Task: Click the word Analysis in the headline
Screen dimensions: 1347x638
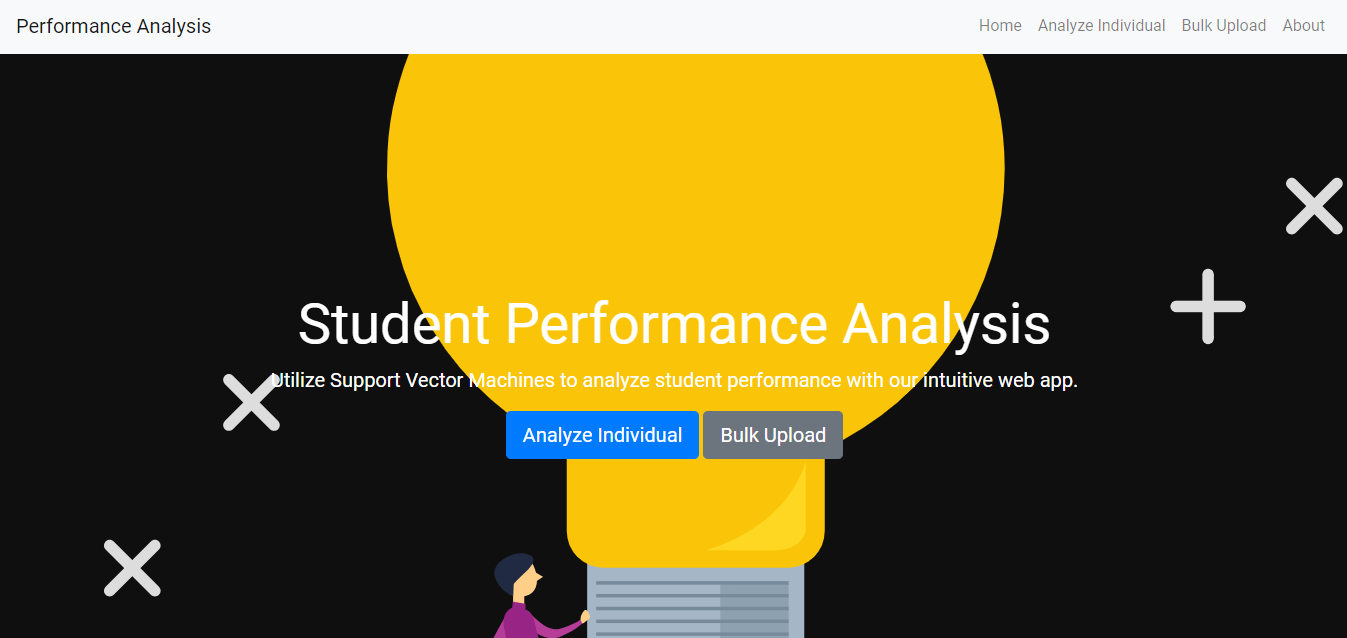Action: [946, 324]
